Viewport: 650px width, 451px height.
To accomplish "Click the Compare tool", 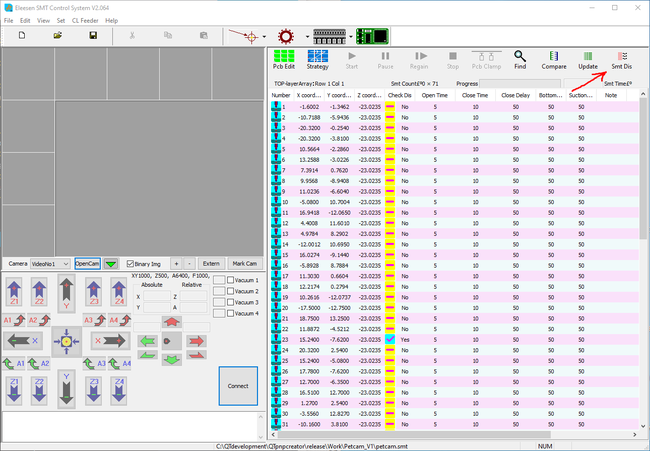I will pos(554,60).
